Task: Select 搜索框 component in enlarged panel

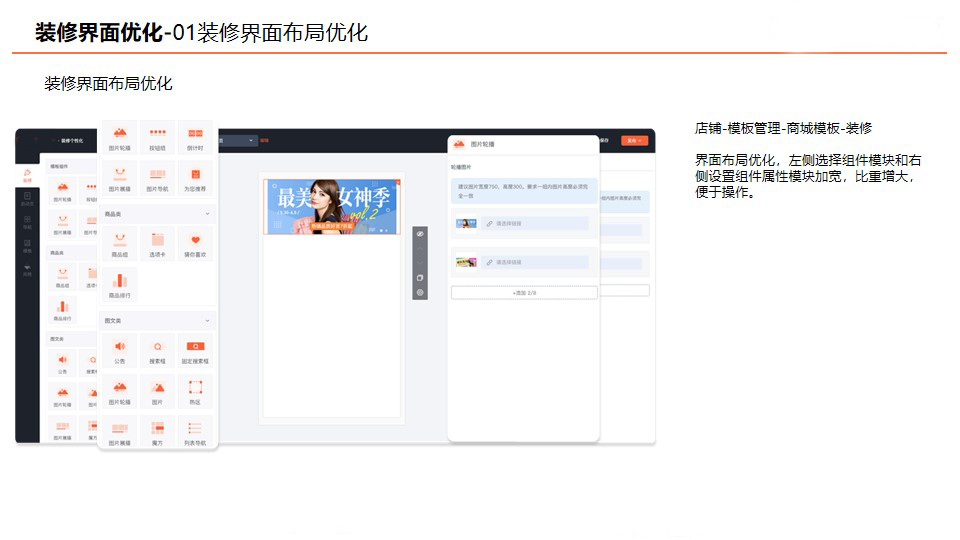Action: tap(157, 351)
